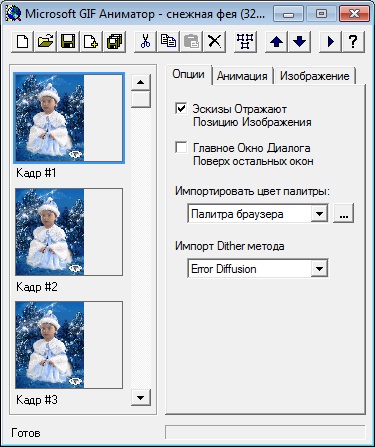
Task: Click the frame list scrollbar thumb
Action: point(141,99)
